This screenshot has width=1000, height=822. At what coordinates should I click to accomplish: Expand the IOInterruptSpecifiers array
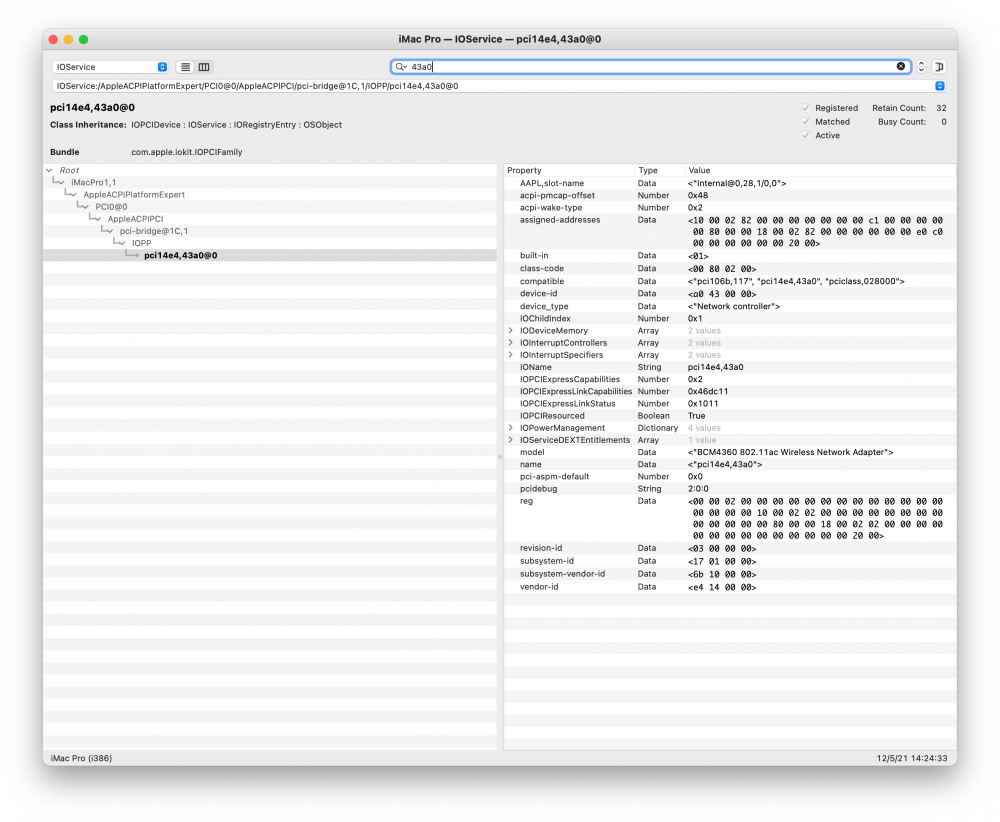tap(510, 355)
